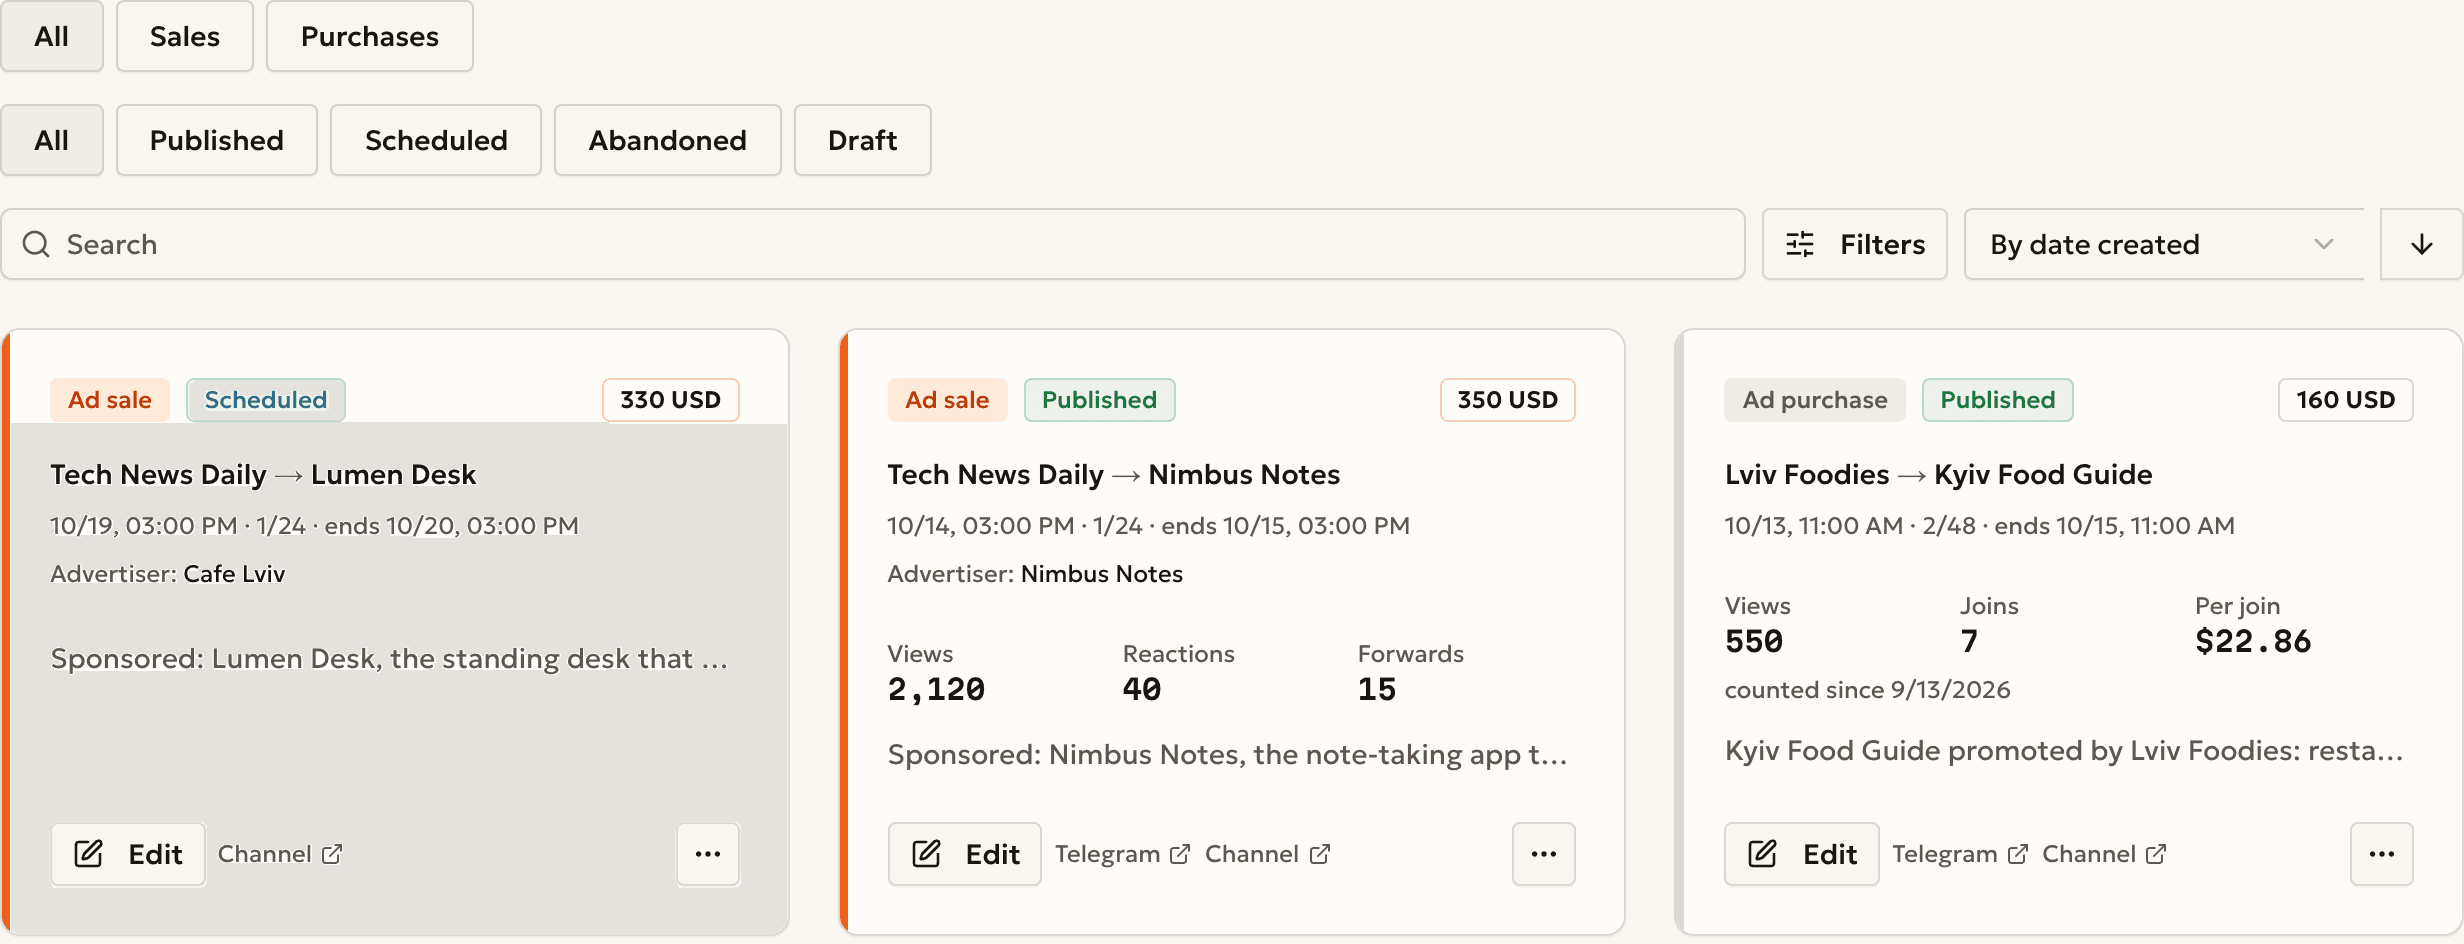This screenshot has width=2464, height=944.
Task: Click the Filters sliders icon
Action: coord(1800,244)
